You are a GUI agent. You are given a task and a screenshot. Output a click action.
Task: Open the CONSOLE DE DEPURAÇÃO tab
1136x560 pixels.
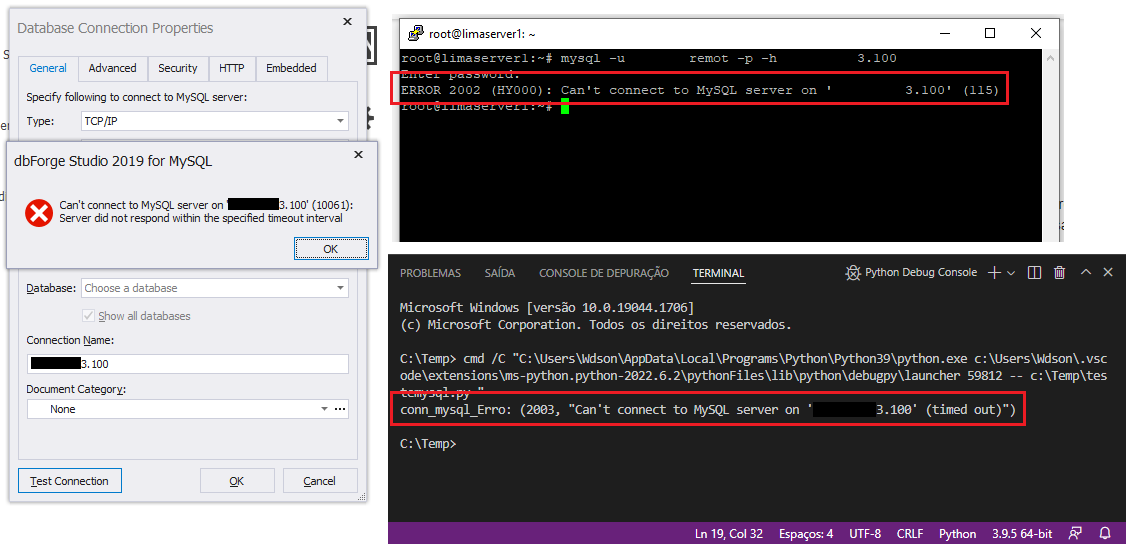tap(604, 273)
